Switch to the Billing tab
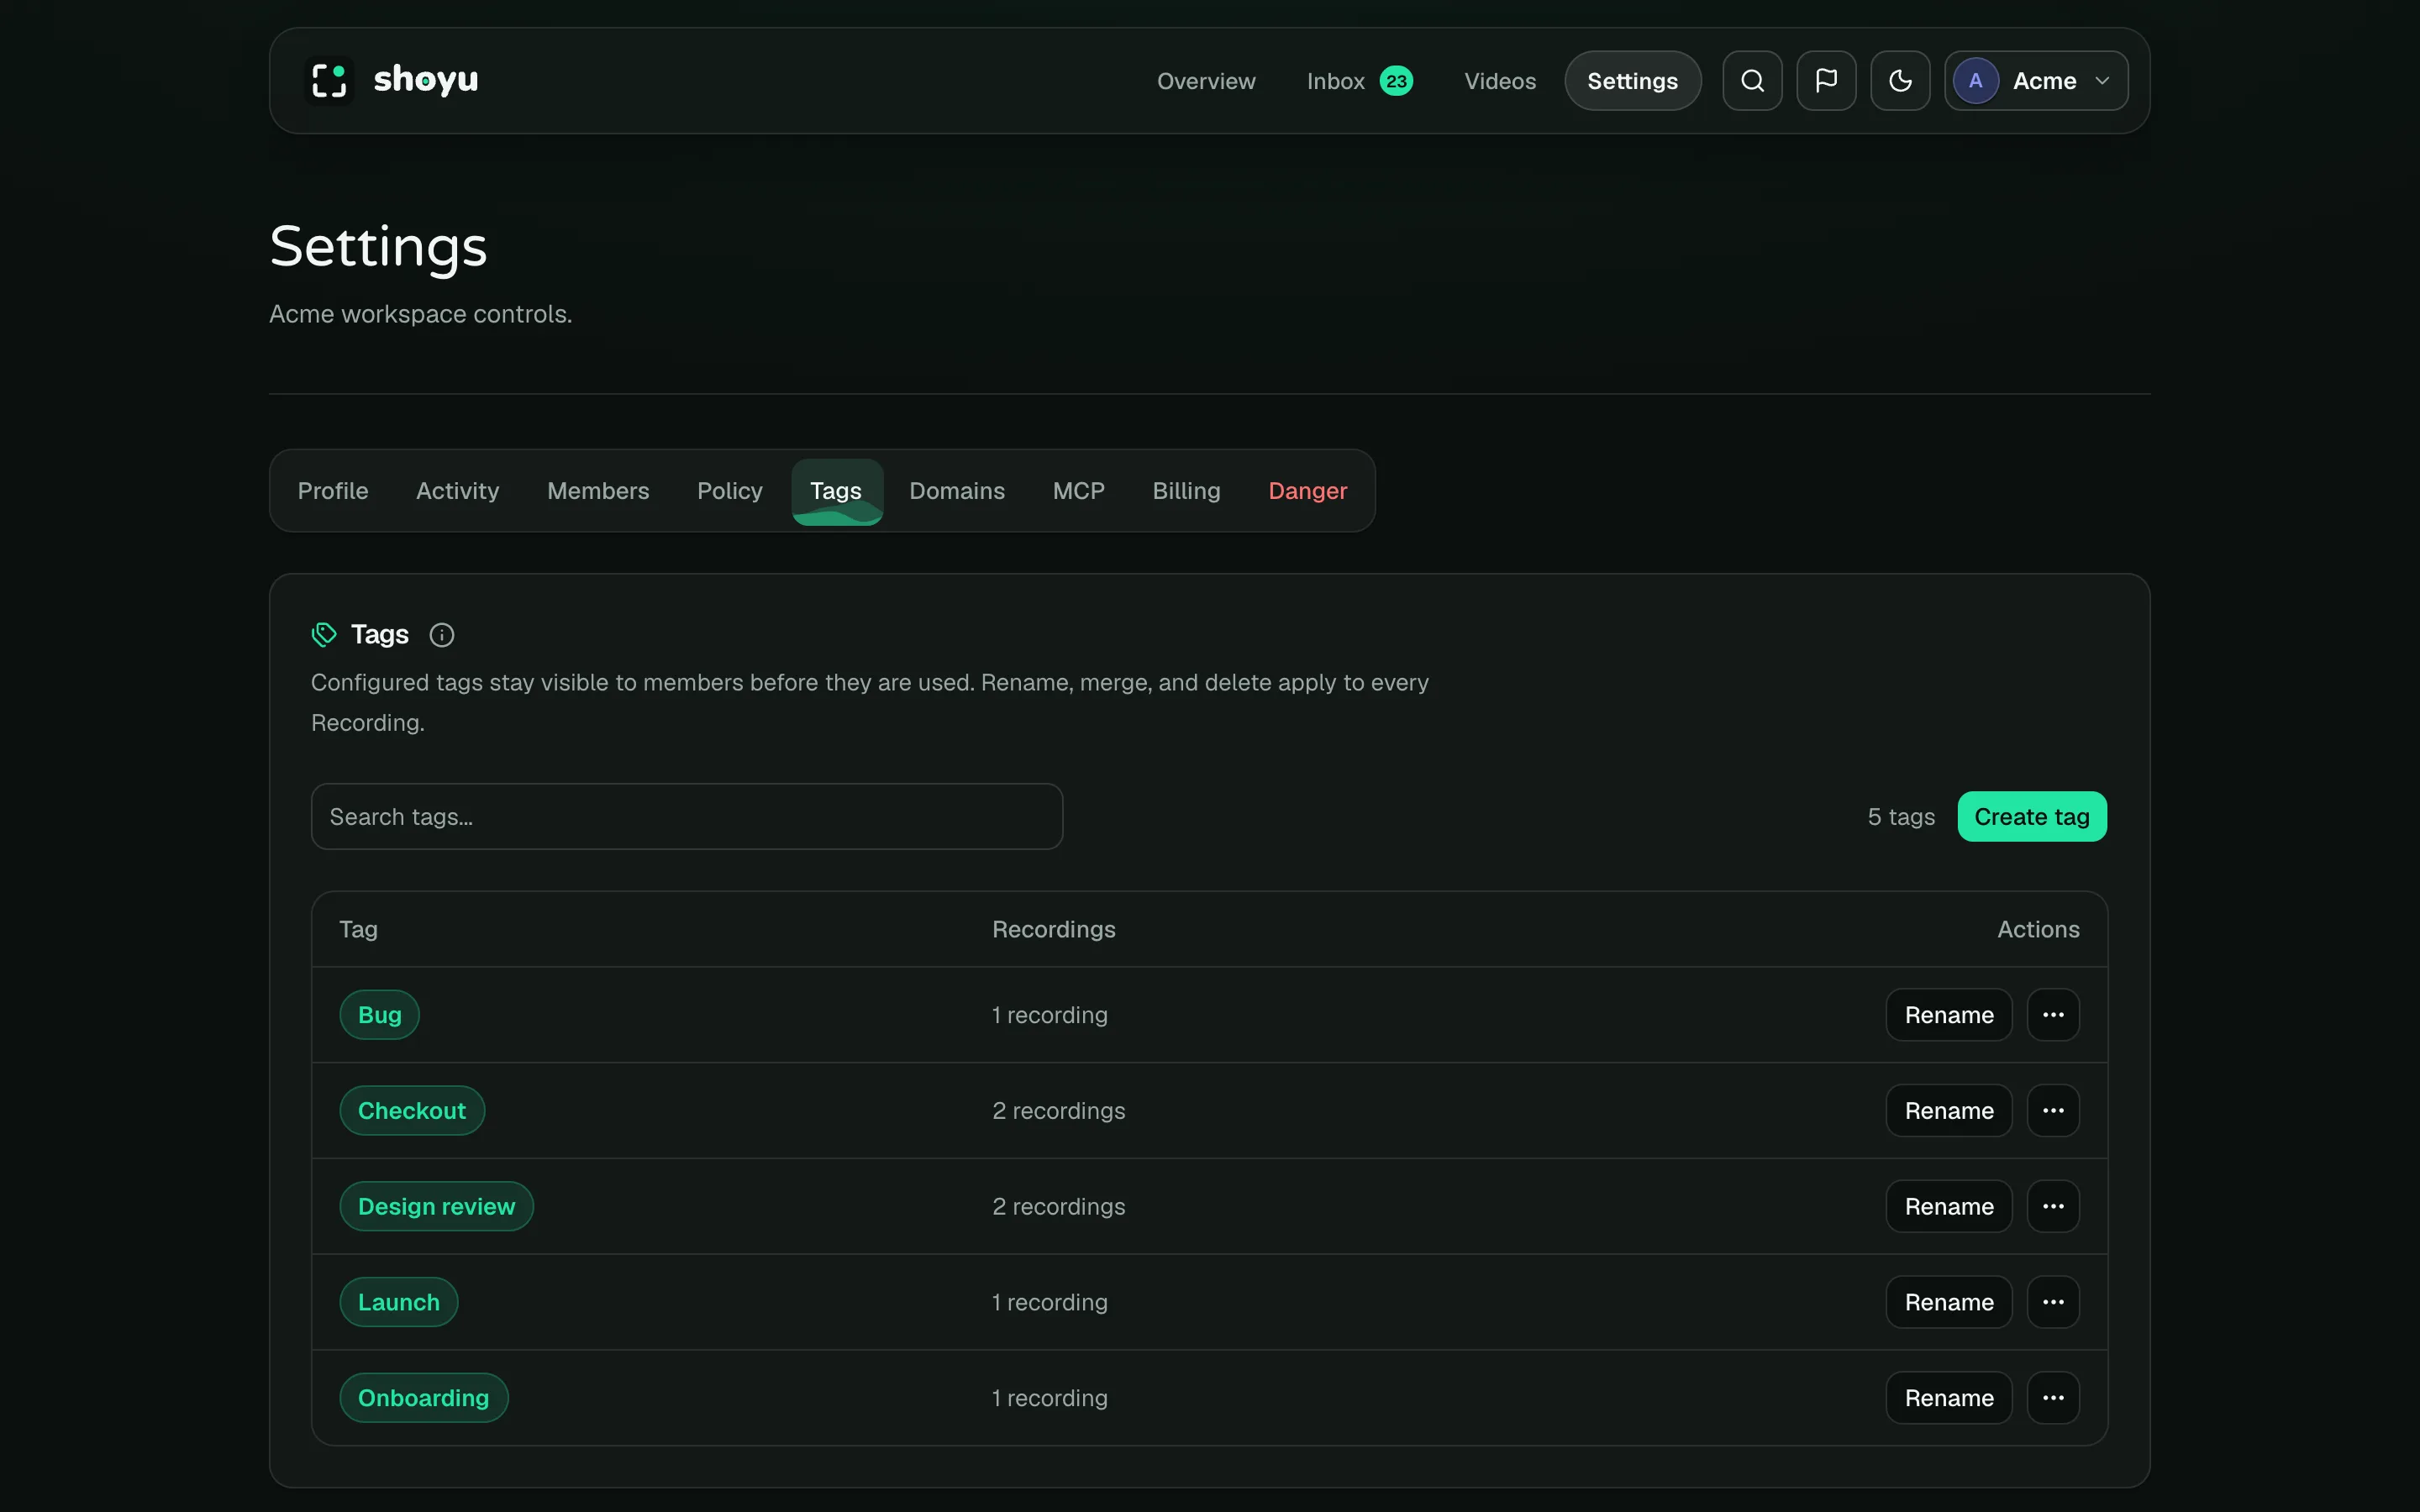This screenshot has width=2420, height=1512. click(1186, 491)
